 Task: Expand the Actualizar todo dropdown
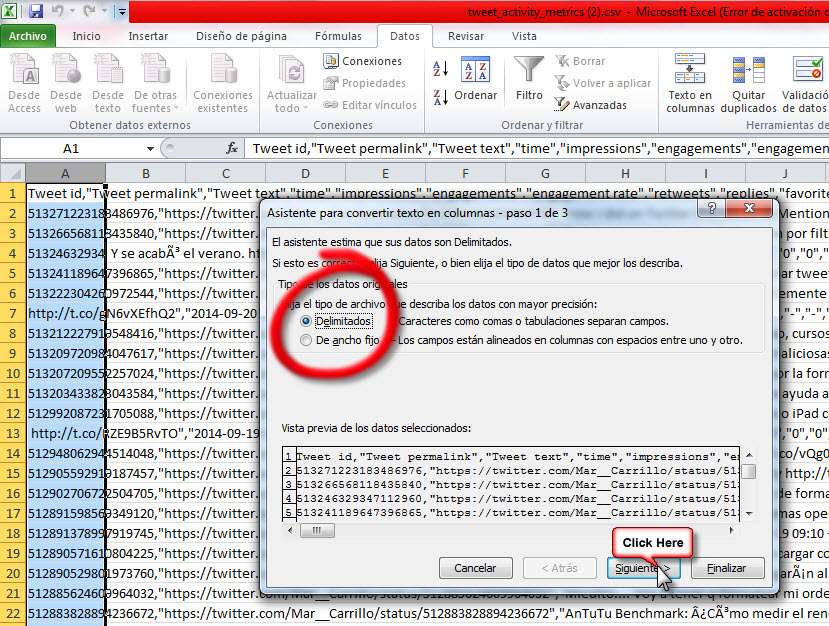[x=292, y=108]
